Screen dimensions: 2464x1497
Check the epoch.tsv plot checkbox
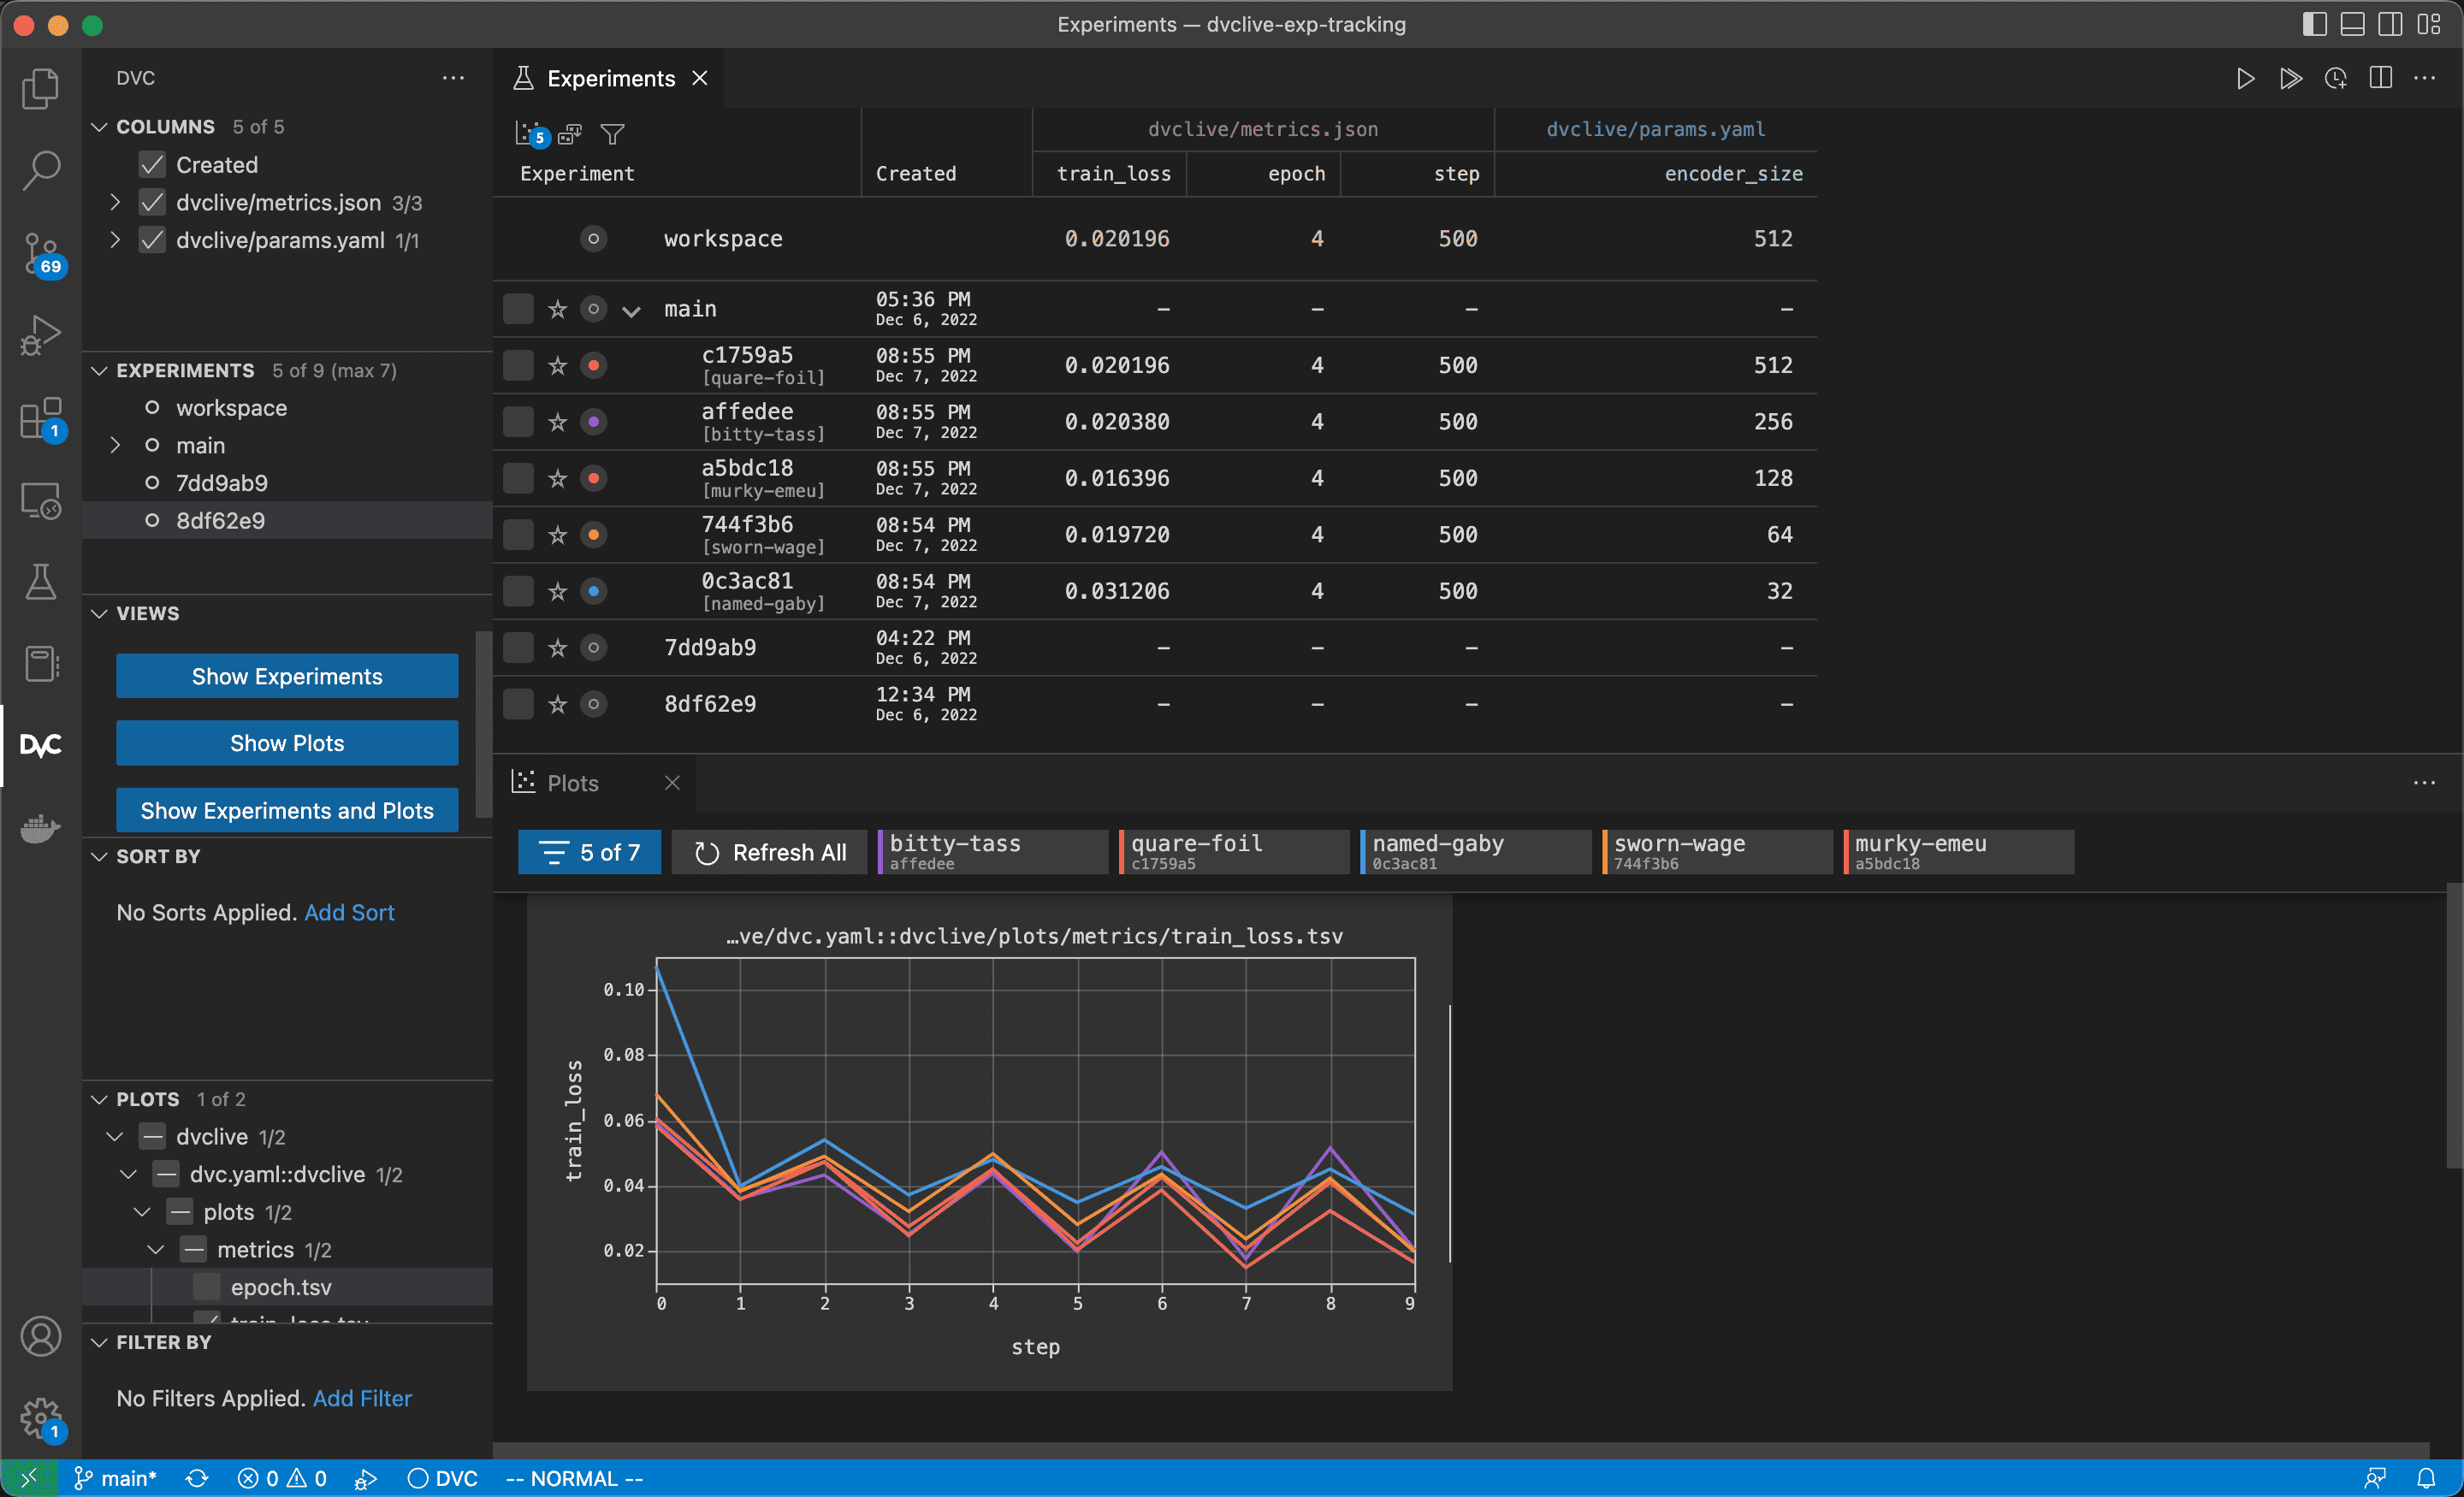coord(207,1287)
